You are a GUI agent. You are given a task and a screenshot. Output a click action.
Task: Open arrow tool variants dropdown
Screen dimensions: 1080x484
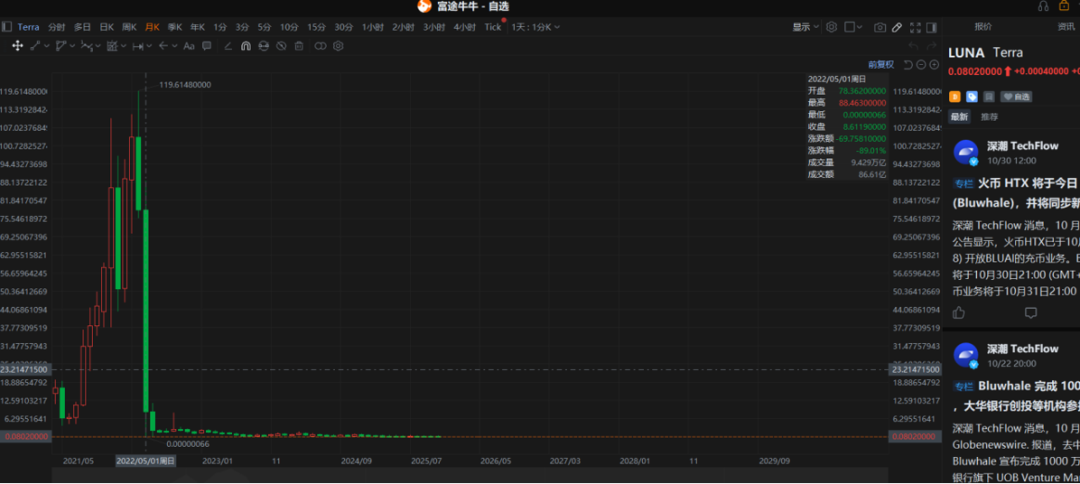coord(175,46)
